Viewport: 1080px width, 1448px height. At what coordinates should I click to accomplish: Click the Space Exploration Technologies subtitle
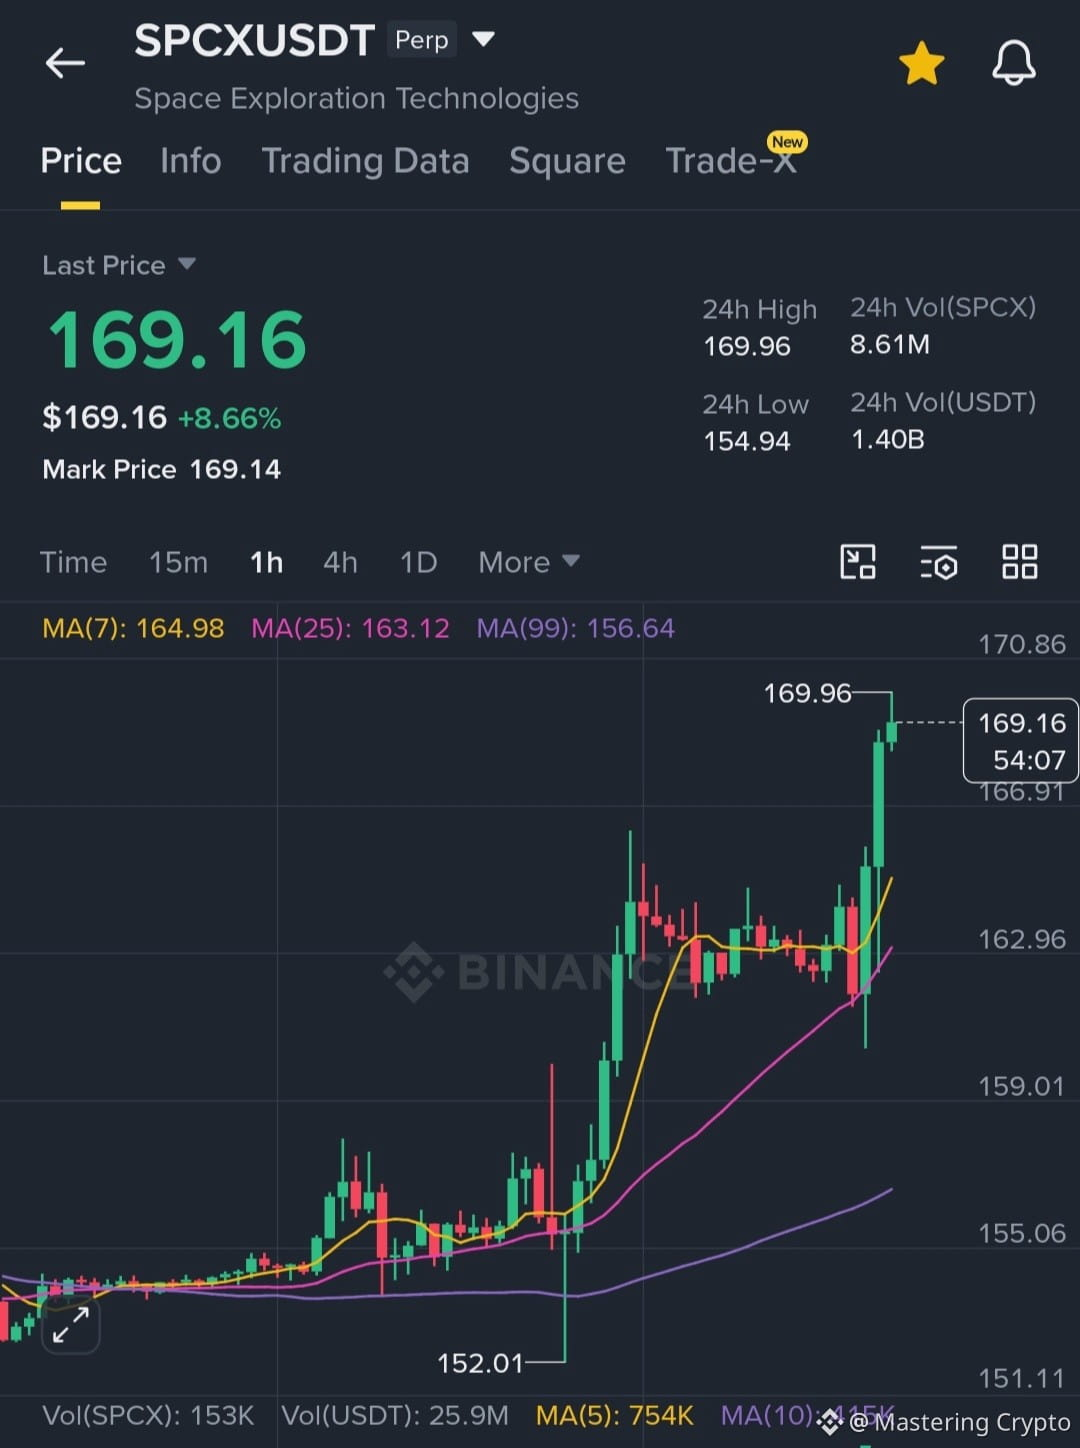[x=357, y=98]
